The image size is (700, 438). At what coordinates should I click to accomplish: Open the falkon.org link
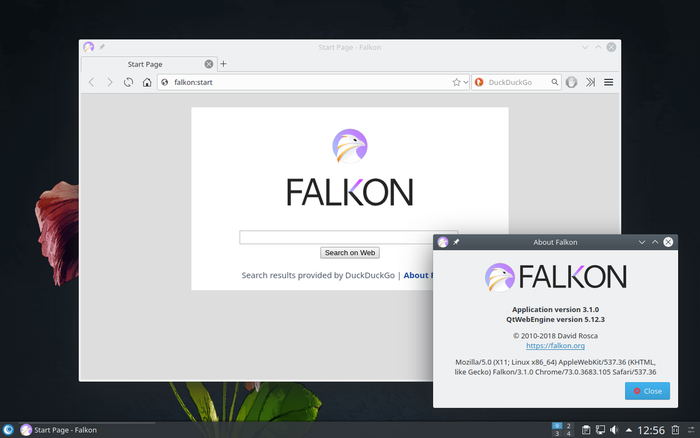[x=562, y=345]
